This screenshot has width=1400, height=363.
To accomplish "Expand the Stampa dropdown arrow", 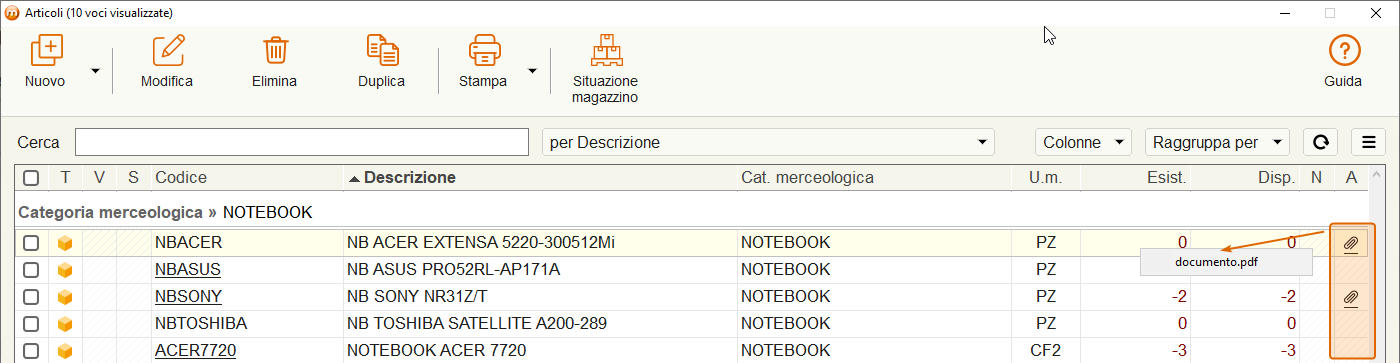I will [533, 70].
